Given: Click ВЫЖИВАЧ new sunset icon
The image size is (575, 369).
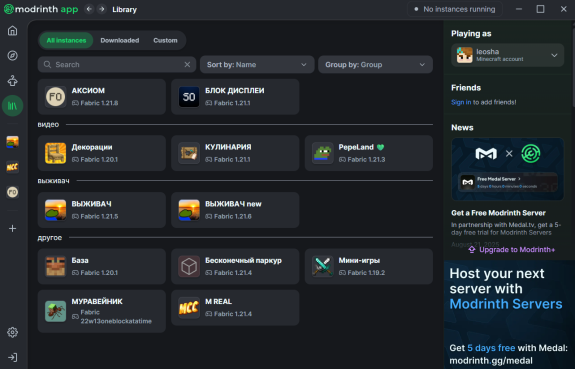Looking at the screenshot, I should (x=189, y=210).
